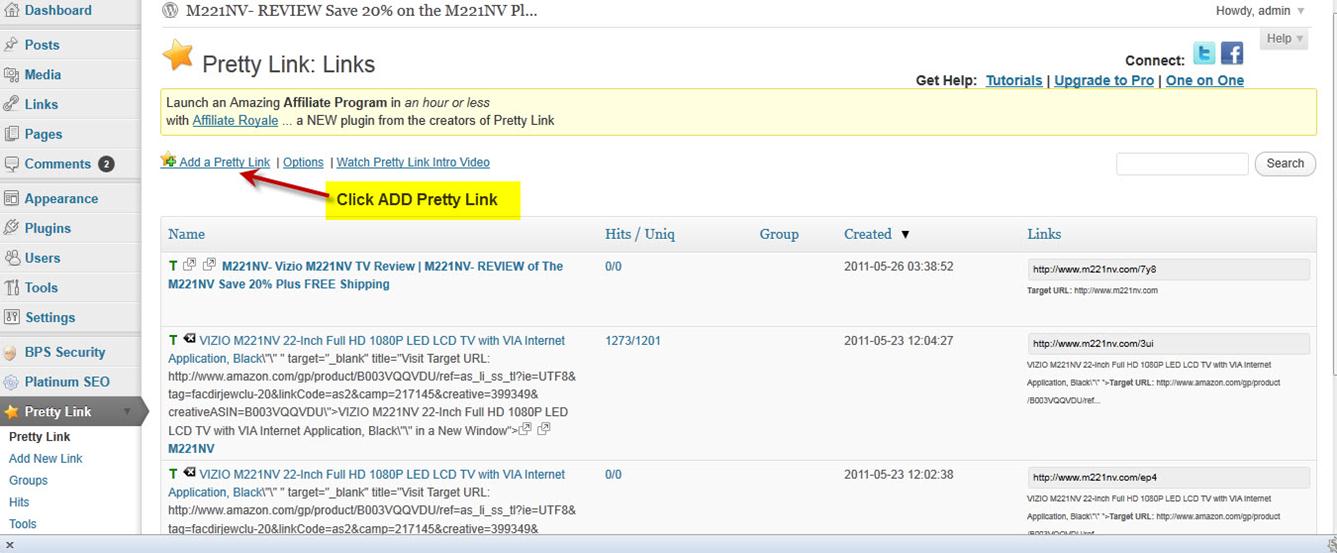The width and height of the screenshot is (1337, 553).
Task: Click the Posts pin icon in sidebar
Action: coord(11,45)
